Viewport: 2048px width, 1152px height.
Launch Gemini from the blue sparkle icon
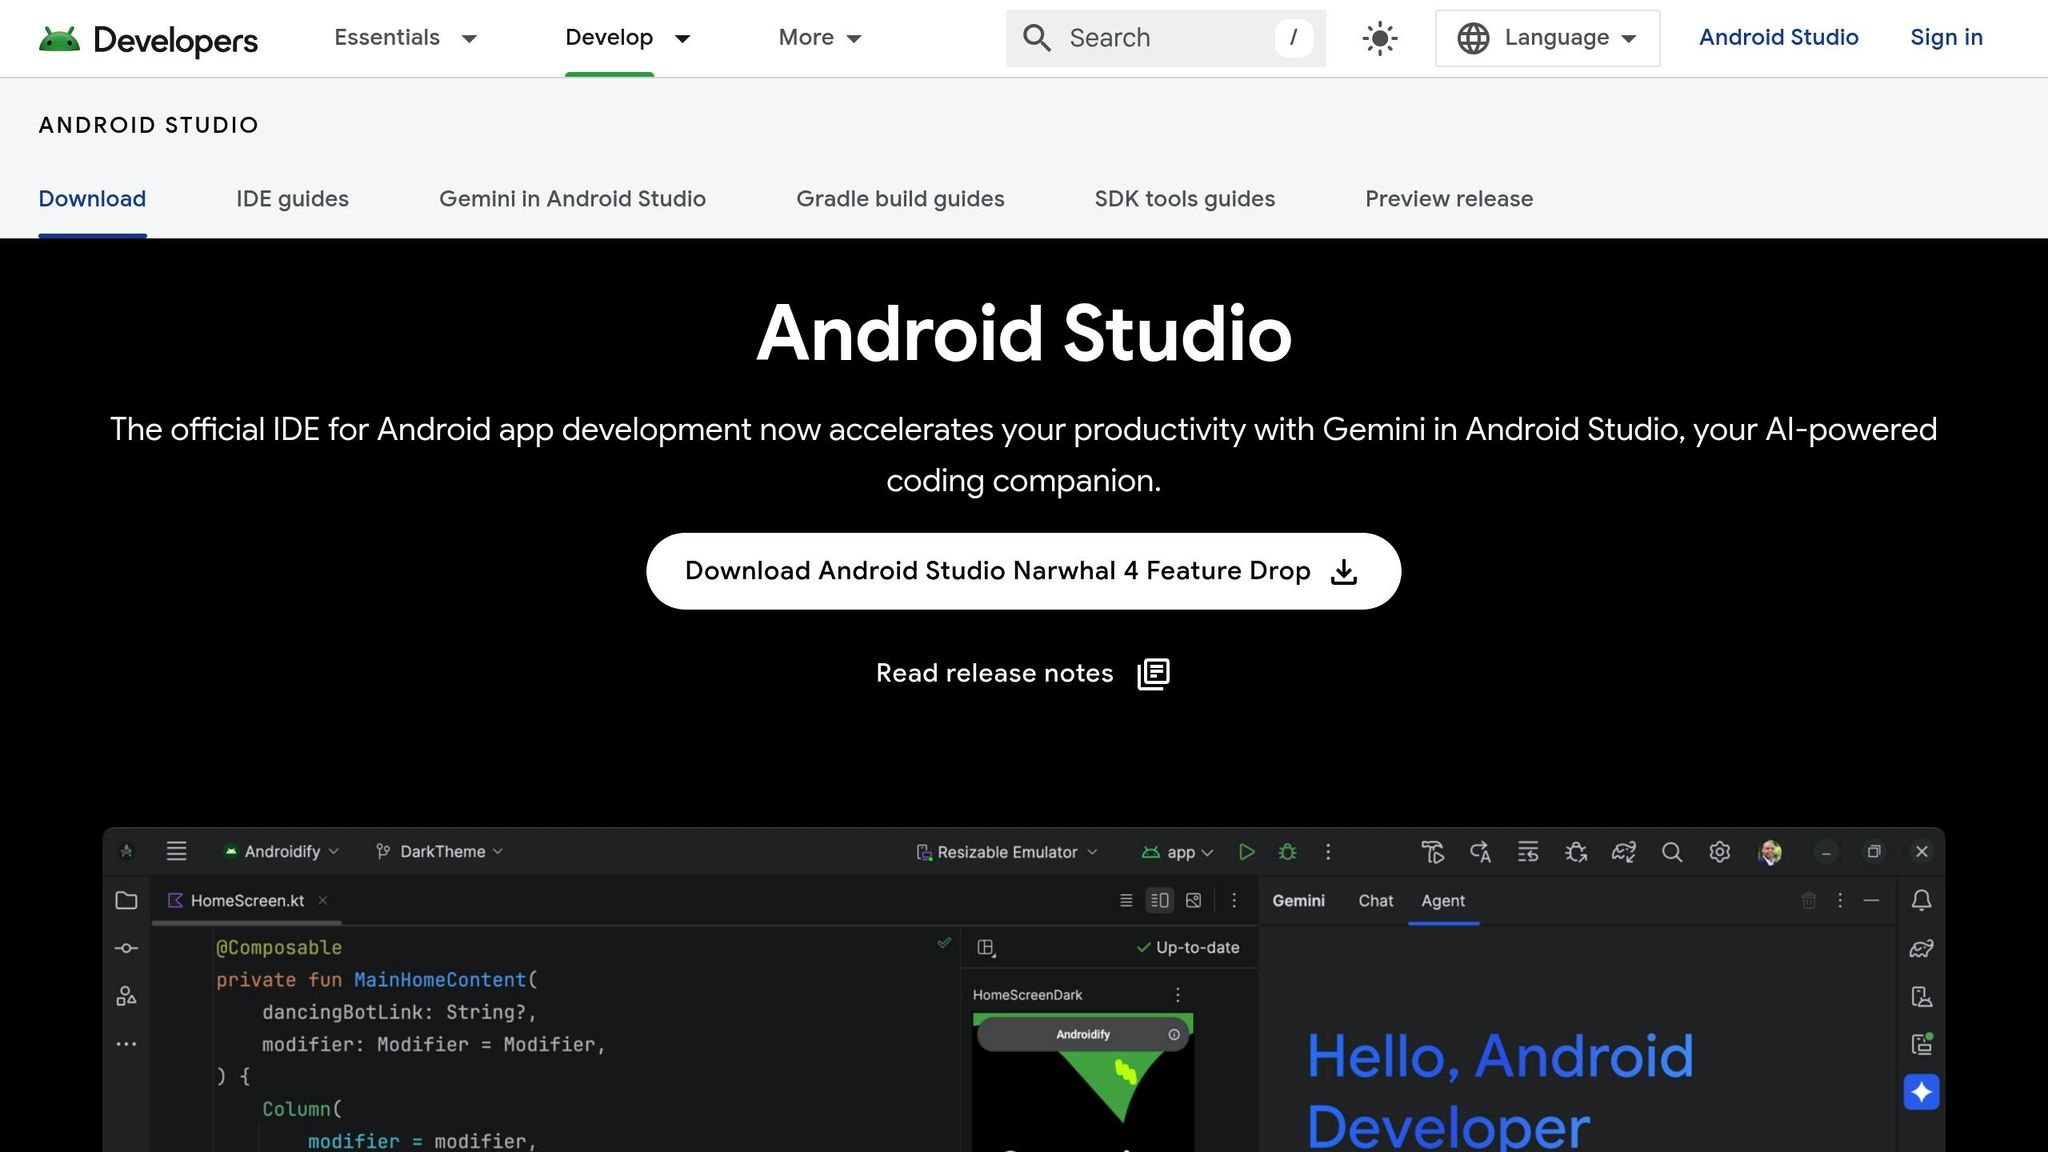[1920, 1092]
